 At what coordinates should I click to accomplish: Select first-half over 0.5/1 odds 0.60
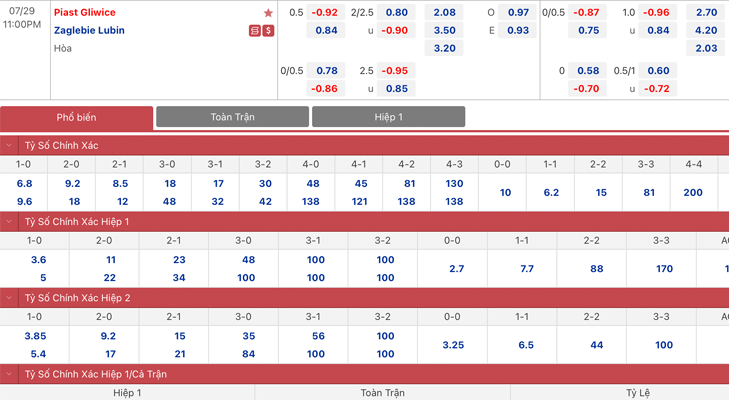[x=658, y=71]
